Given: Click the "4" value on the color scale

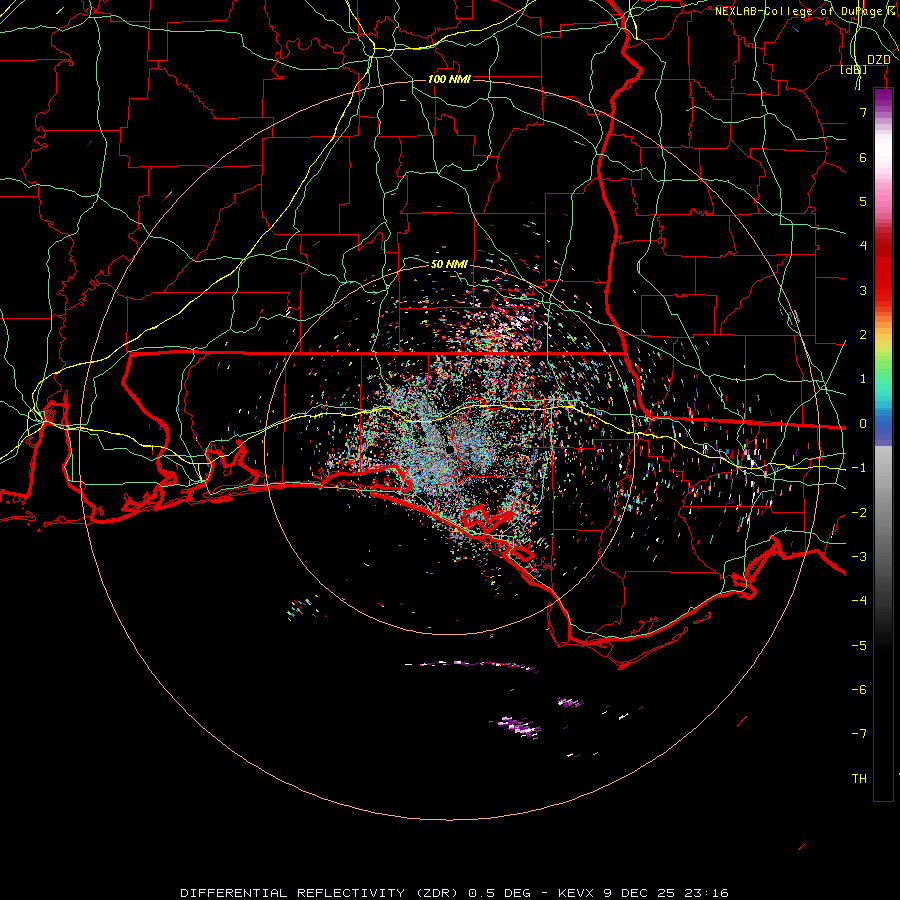Looking at the screenshot, I should 863,246.
